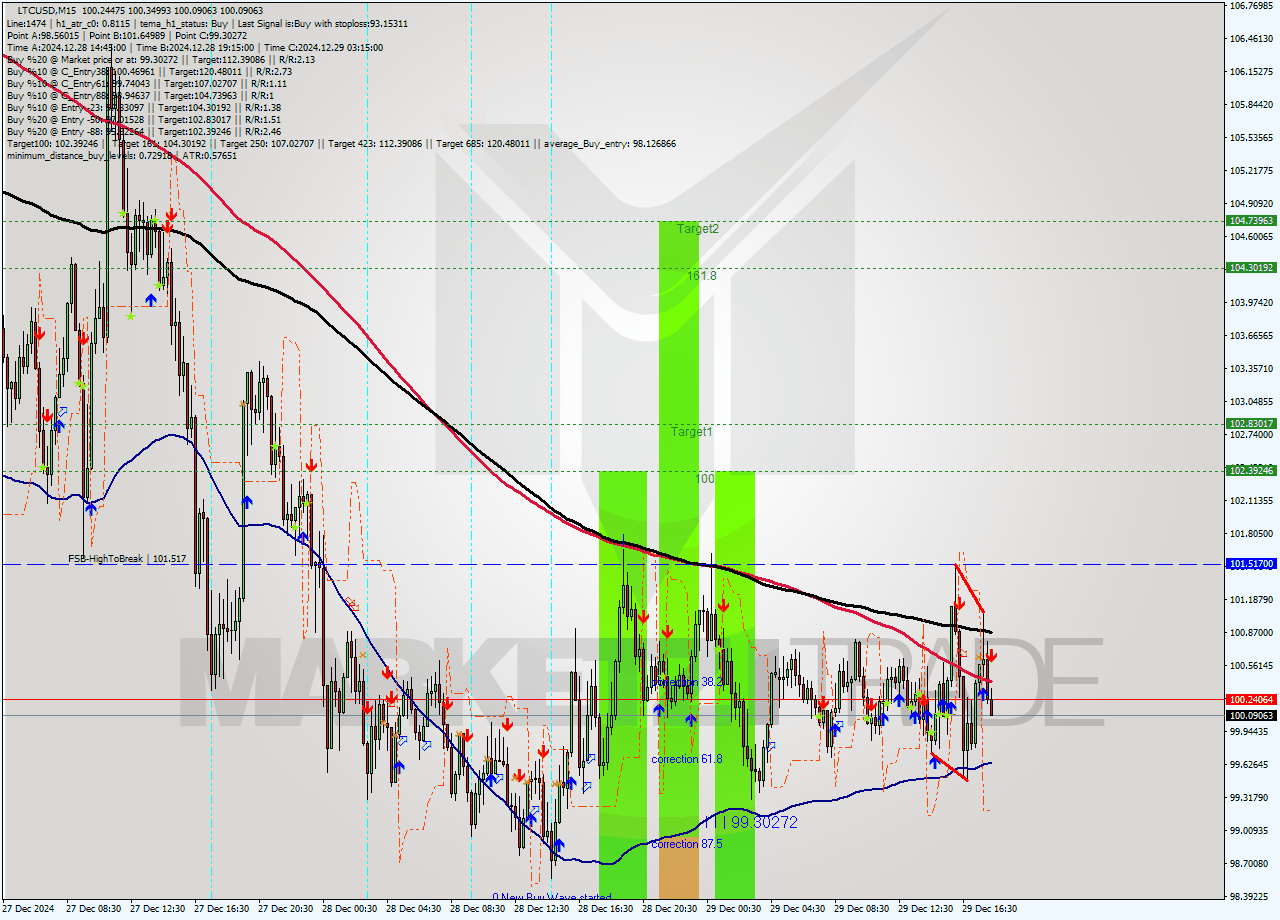The height and width of the screenshot is (920, 1280).
Task: Click the '29 Dec 08:30' time axis label
Action: 863,909
